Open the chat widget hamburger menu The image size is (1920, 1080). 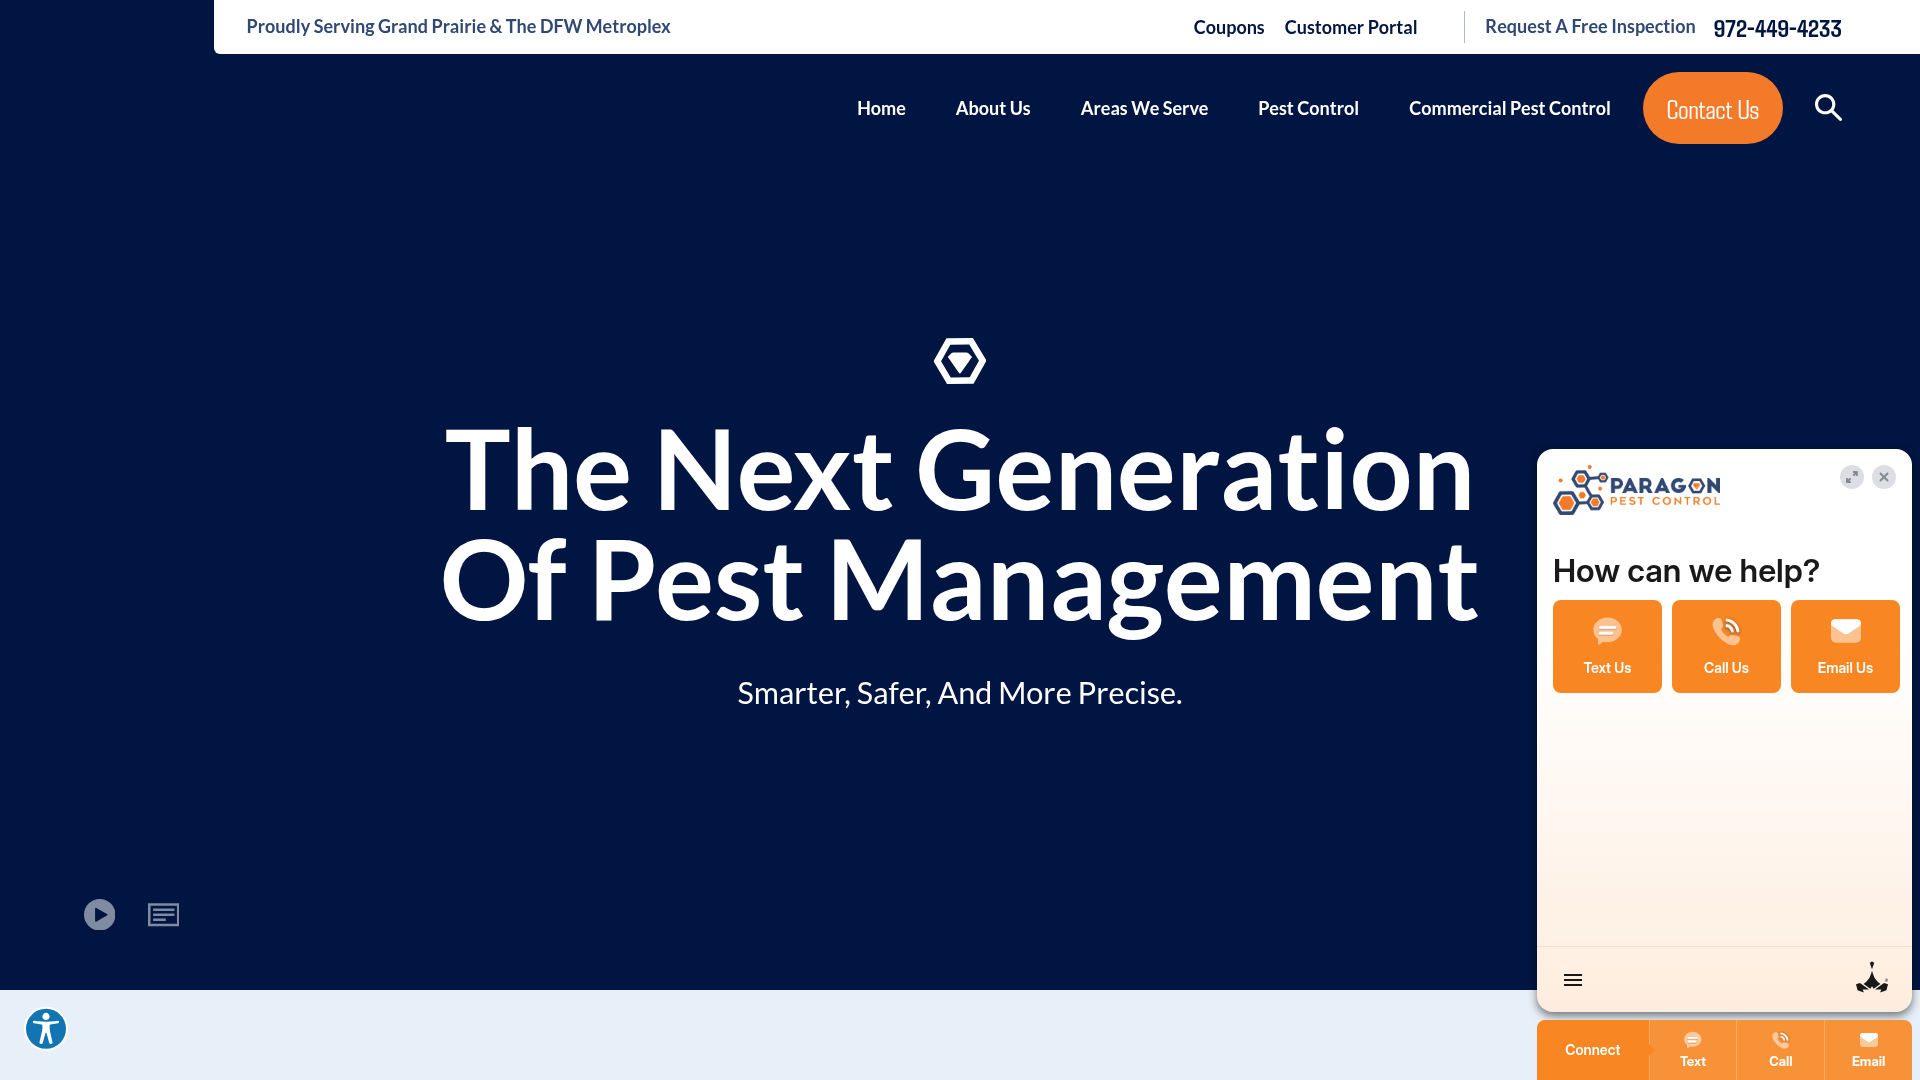[1572, 979]
